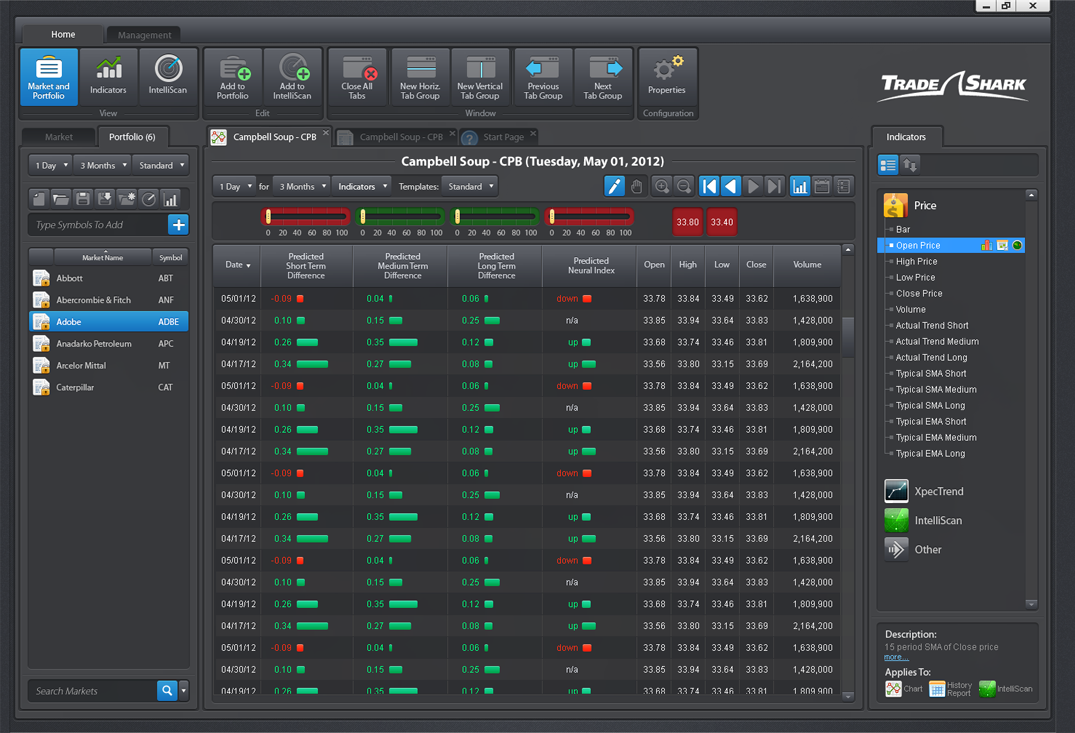Click the zoom out magnifier
The height and width of the screenshot is (733, 1075).
click(x=684, y=186)
